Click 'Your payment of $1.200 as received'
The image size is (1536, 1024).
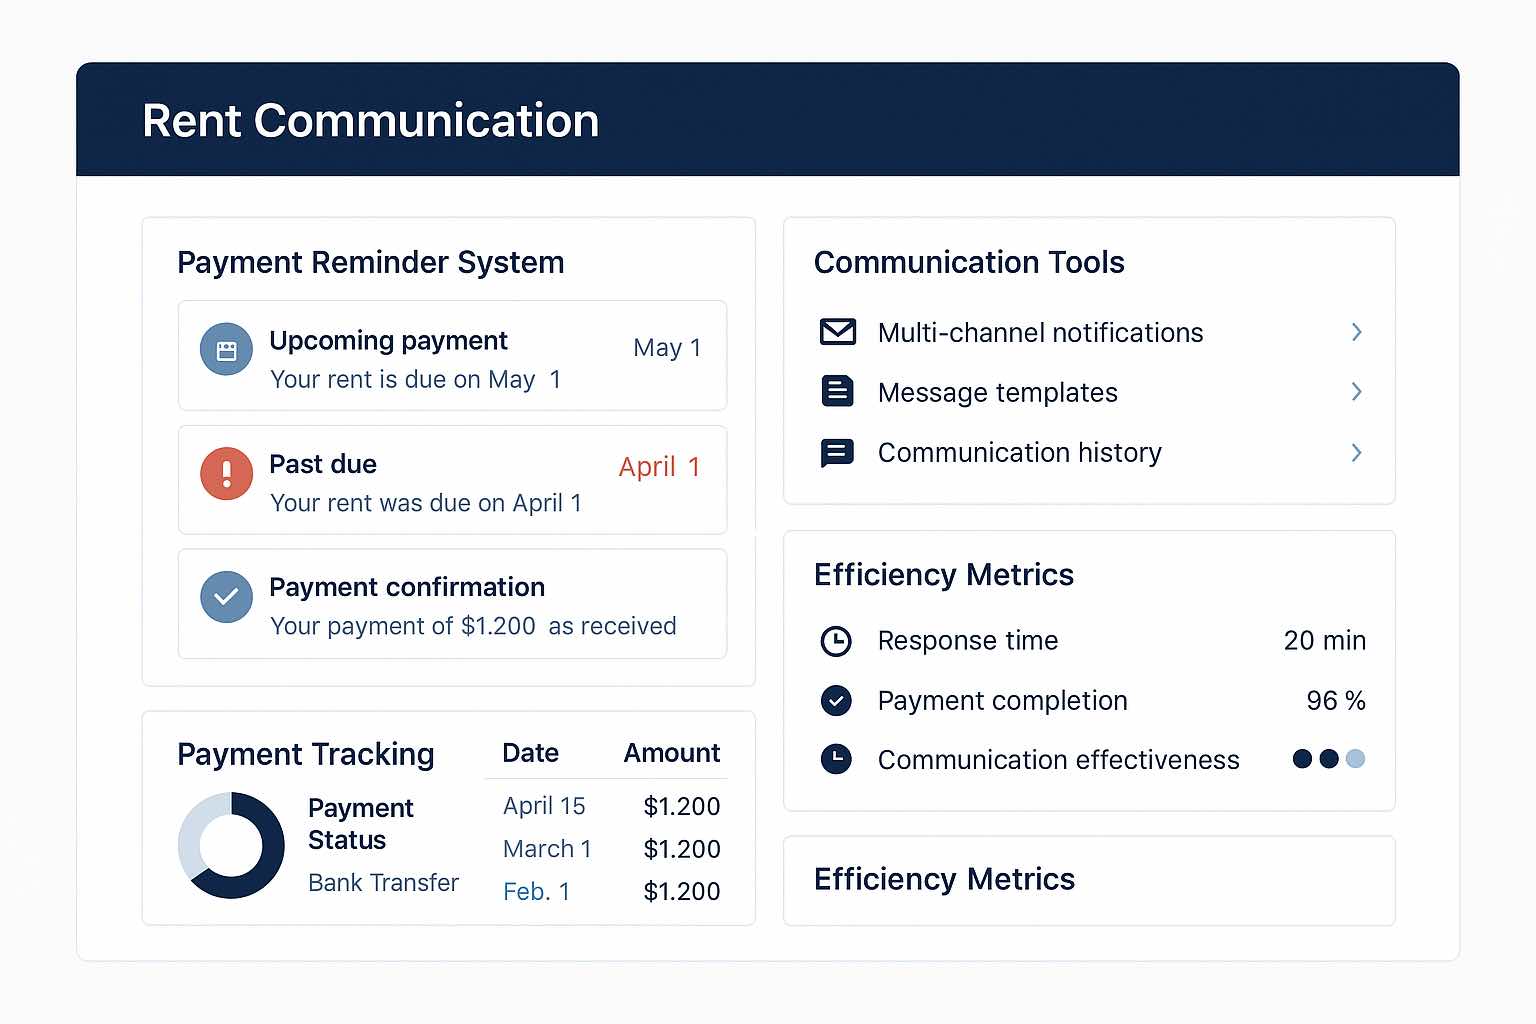pos(473,626)
